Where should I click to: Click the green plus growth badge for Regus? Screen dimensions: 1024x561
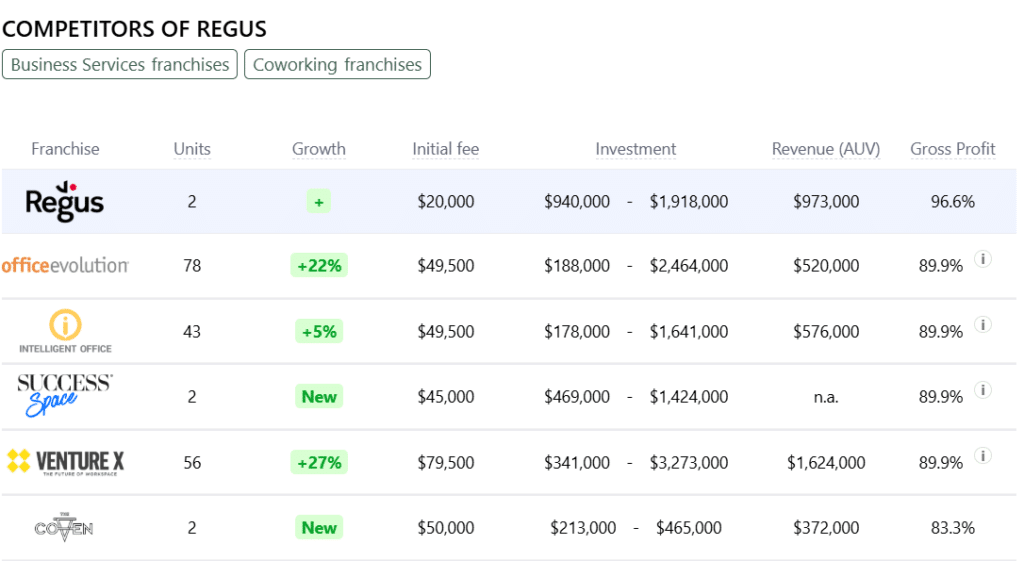[319, 202]
